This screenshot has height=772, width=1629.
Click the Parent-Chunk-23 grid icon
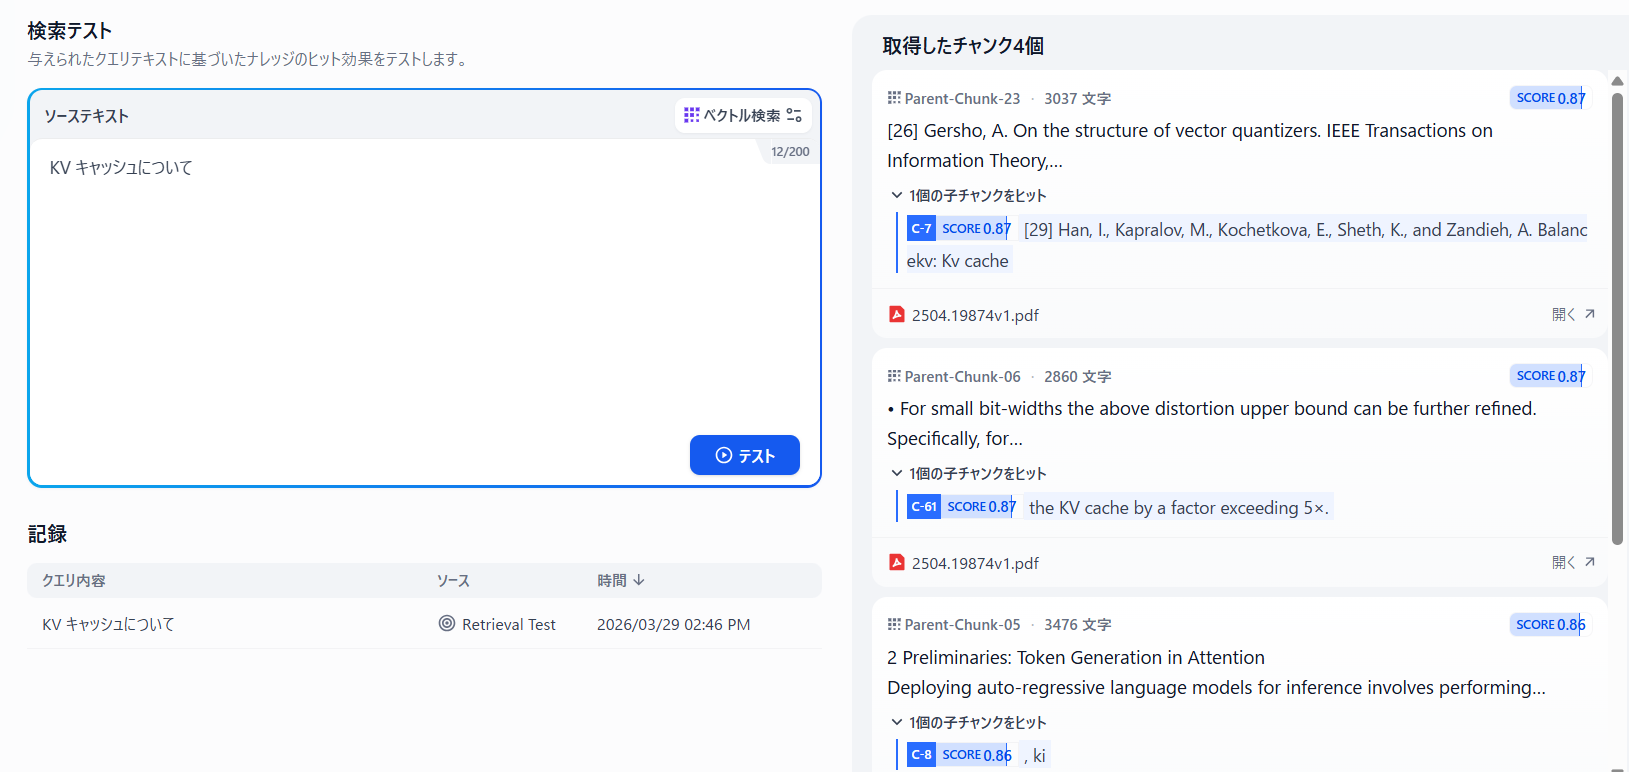(x=894, y=98)
